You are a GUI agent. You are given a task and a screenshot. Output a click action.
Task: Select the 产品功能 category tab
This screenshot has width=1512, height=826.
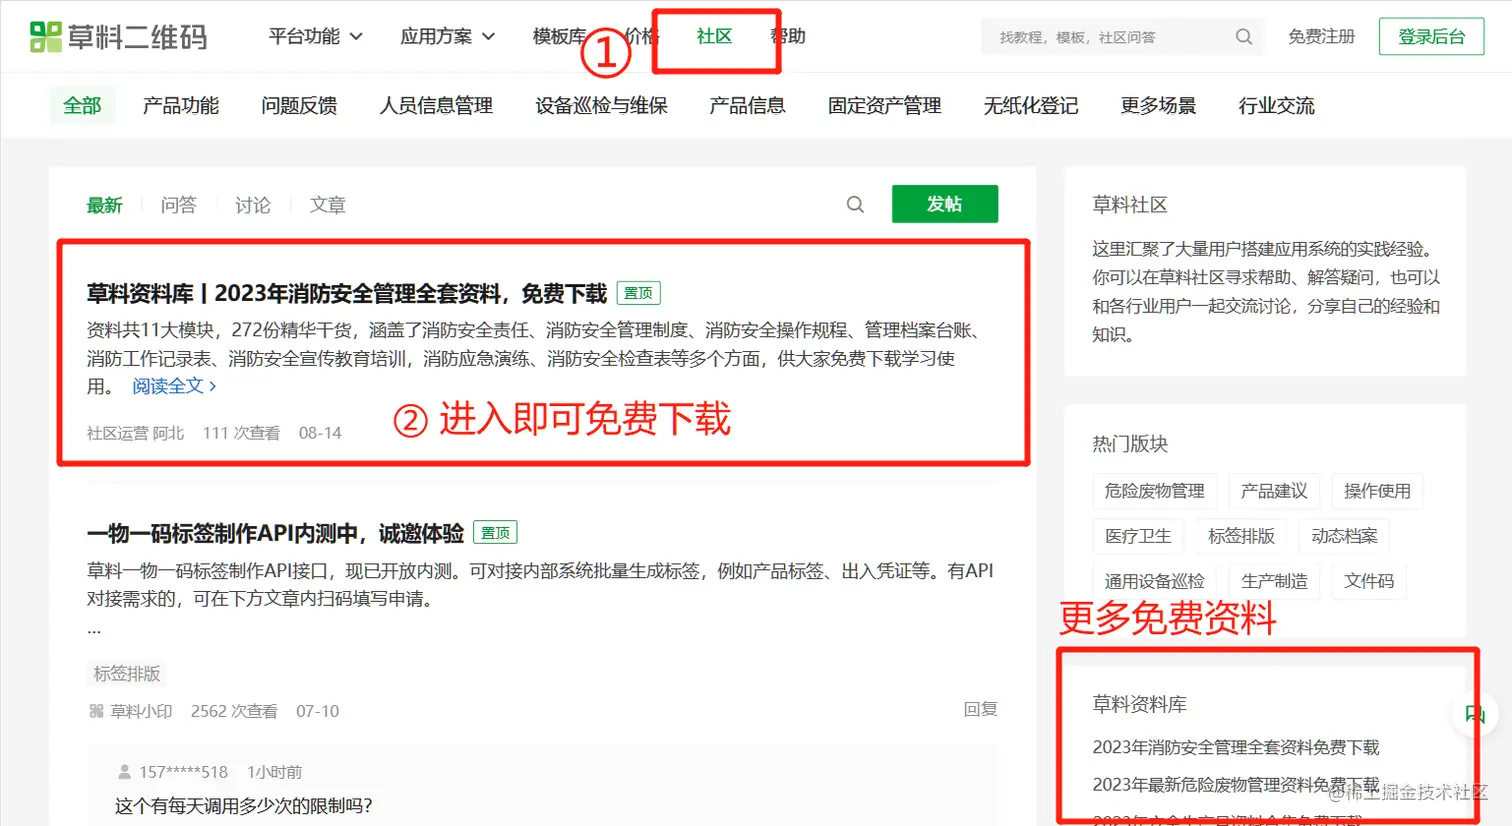pos(180,105)
